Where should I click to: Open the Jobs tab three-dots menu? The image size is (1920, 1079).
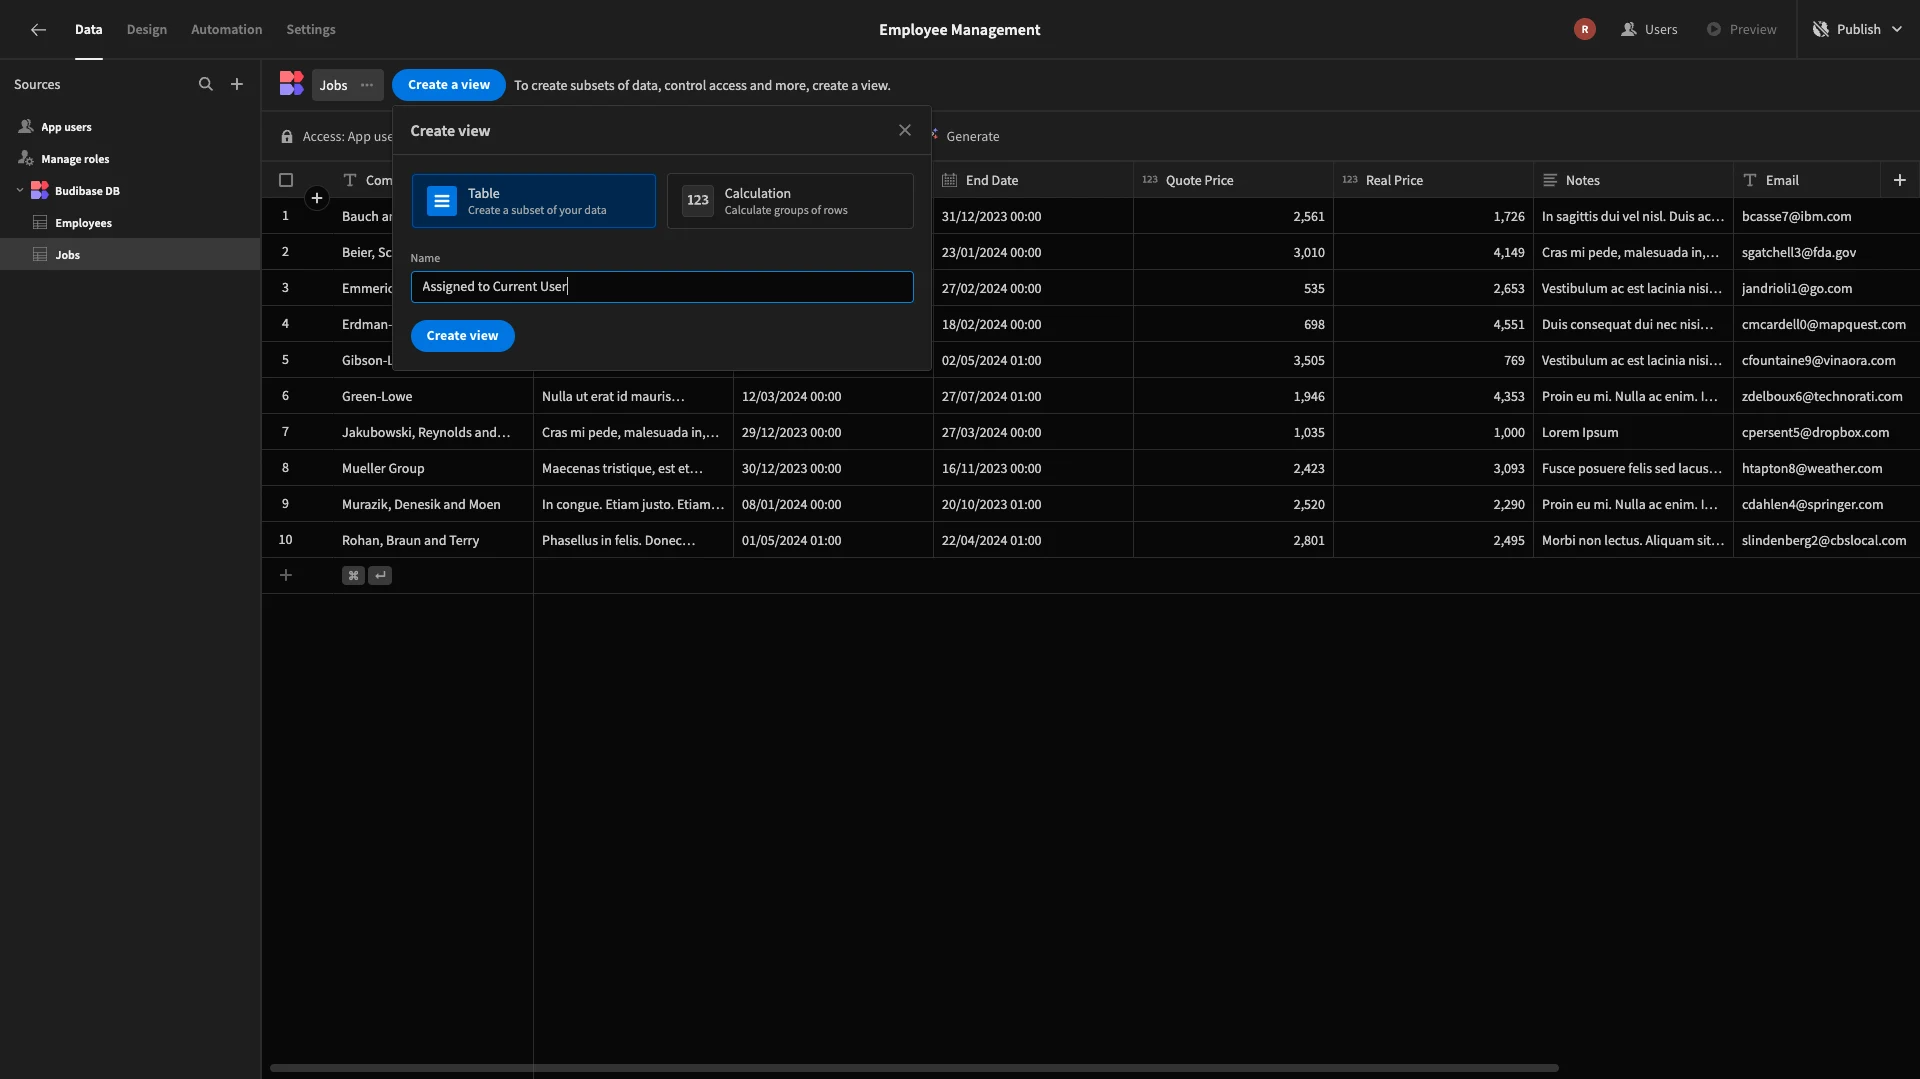pyautogui.click(x=367, y=85)
